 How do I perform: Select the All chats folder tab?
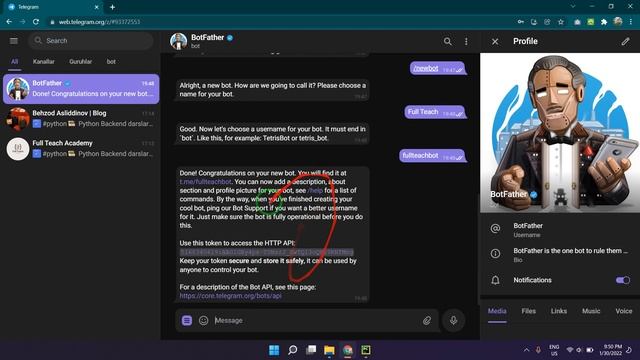tap(15, 62)
